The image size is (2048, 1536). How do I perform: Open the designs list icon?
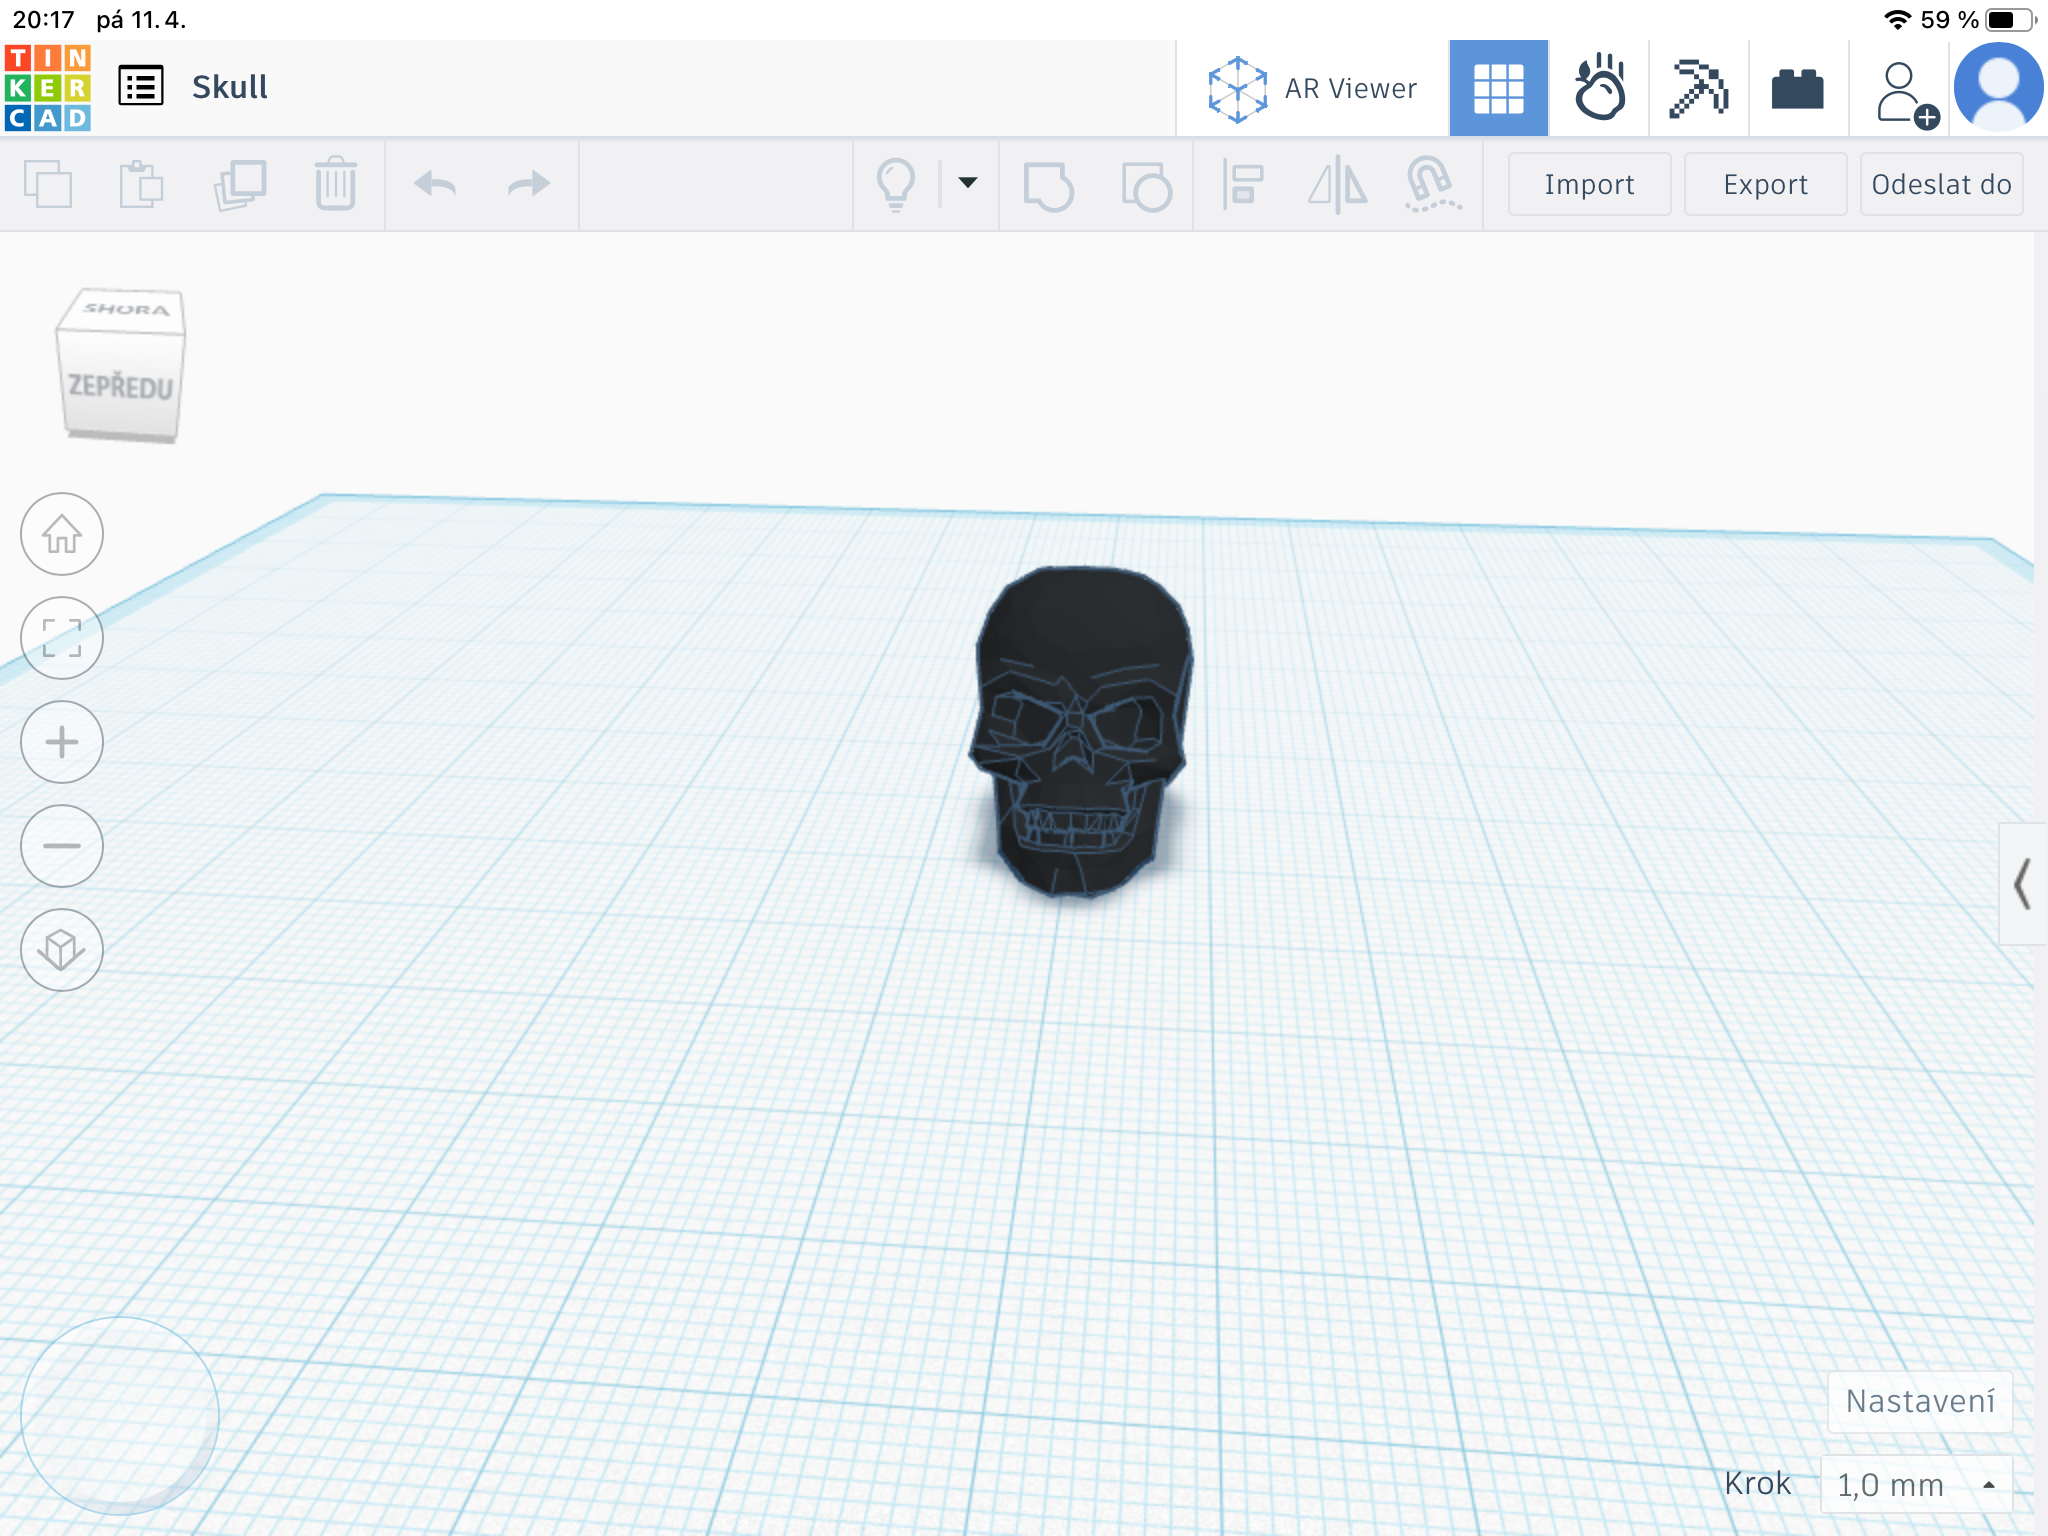140,86
